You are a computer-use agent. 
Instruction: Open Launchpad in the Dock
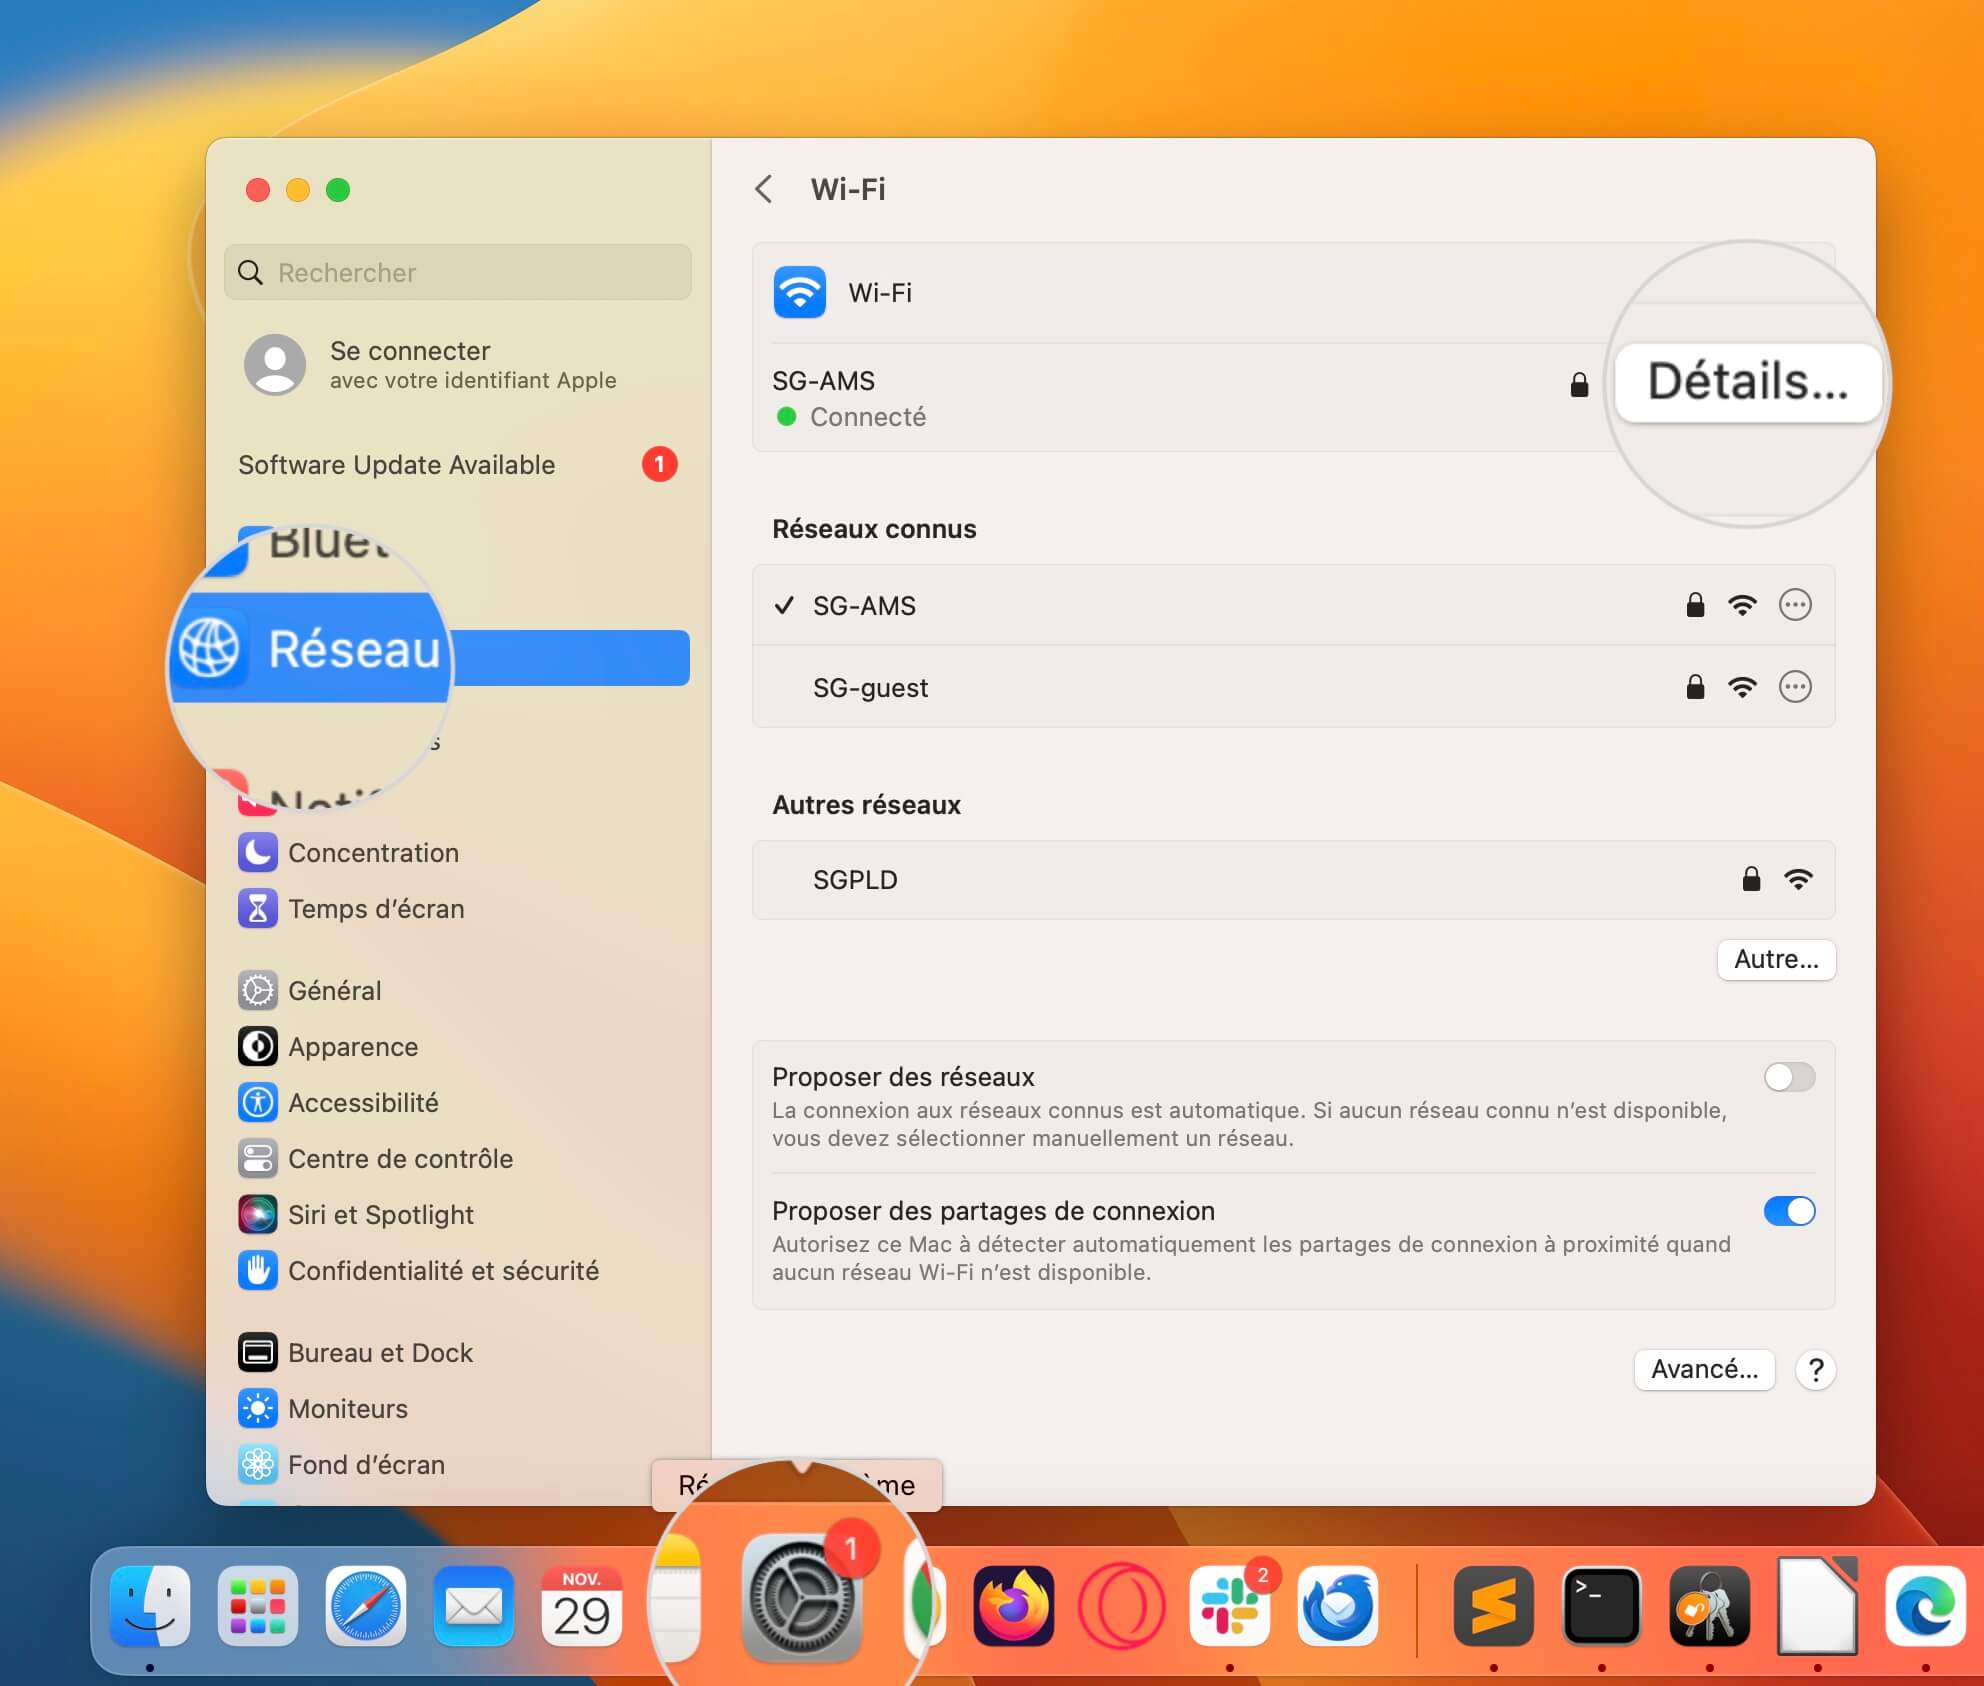click(258, 1606)
